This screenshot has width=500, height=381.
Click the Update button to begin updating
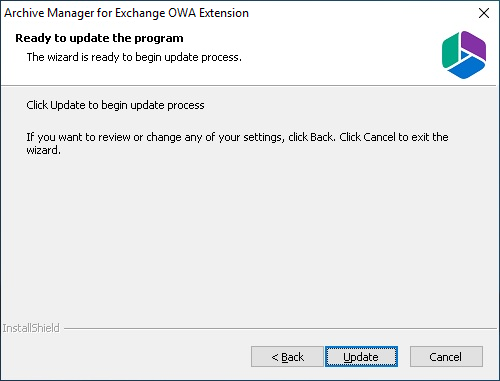click(361, 357)
